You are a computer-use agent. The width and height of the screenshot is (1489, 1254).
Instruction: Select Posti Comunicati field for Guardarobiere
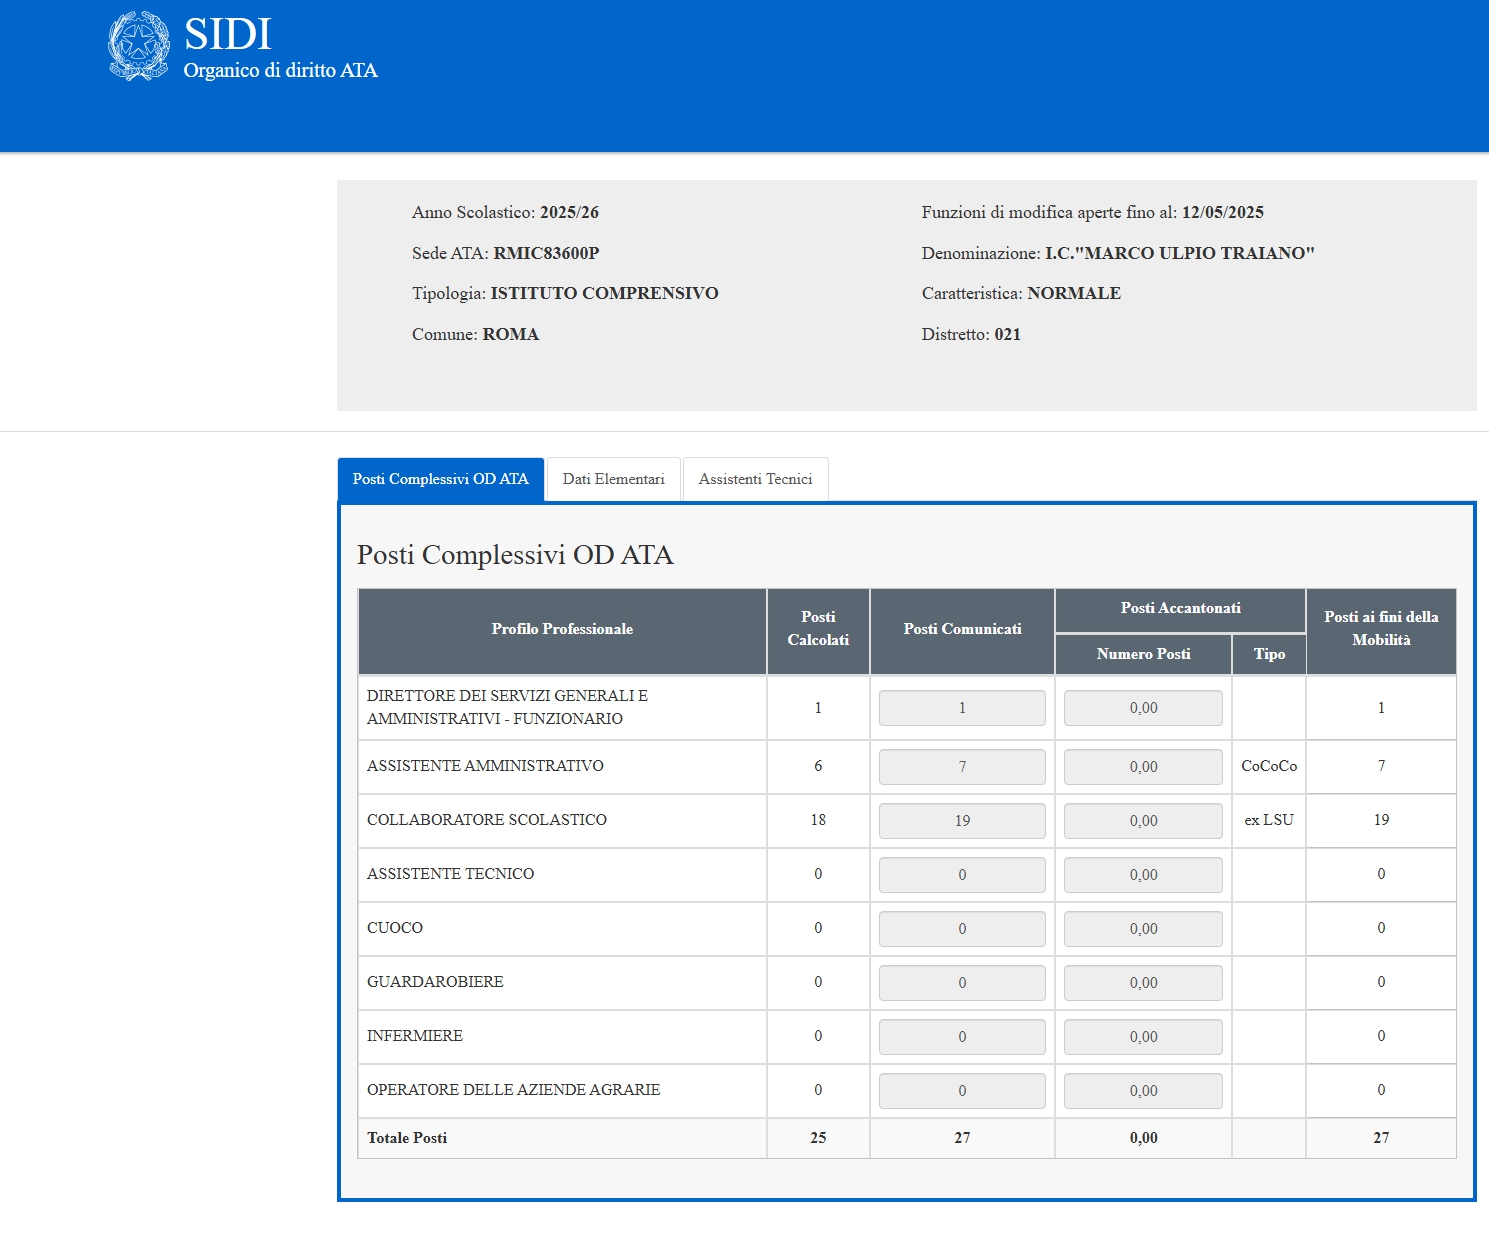tap(961, 983)
